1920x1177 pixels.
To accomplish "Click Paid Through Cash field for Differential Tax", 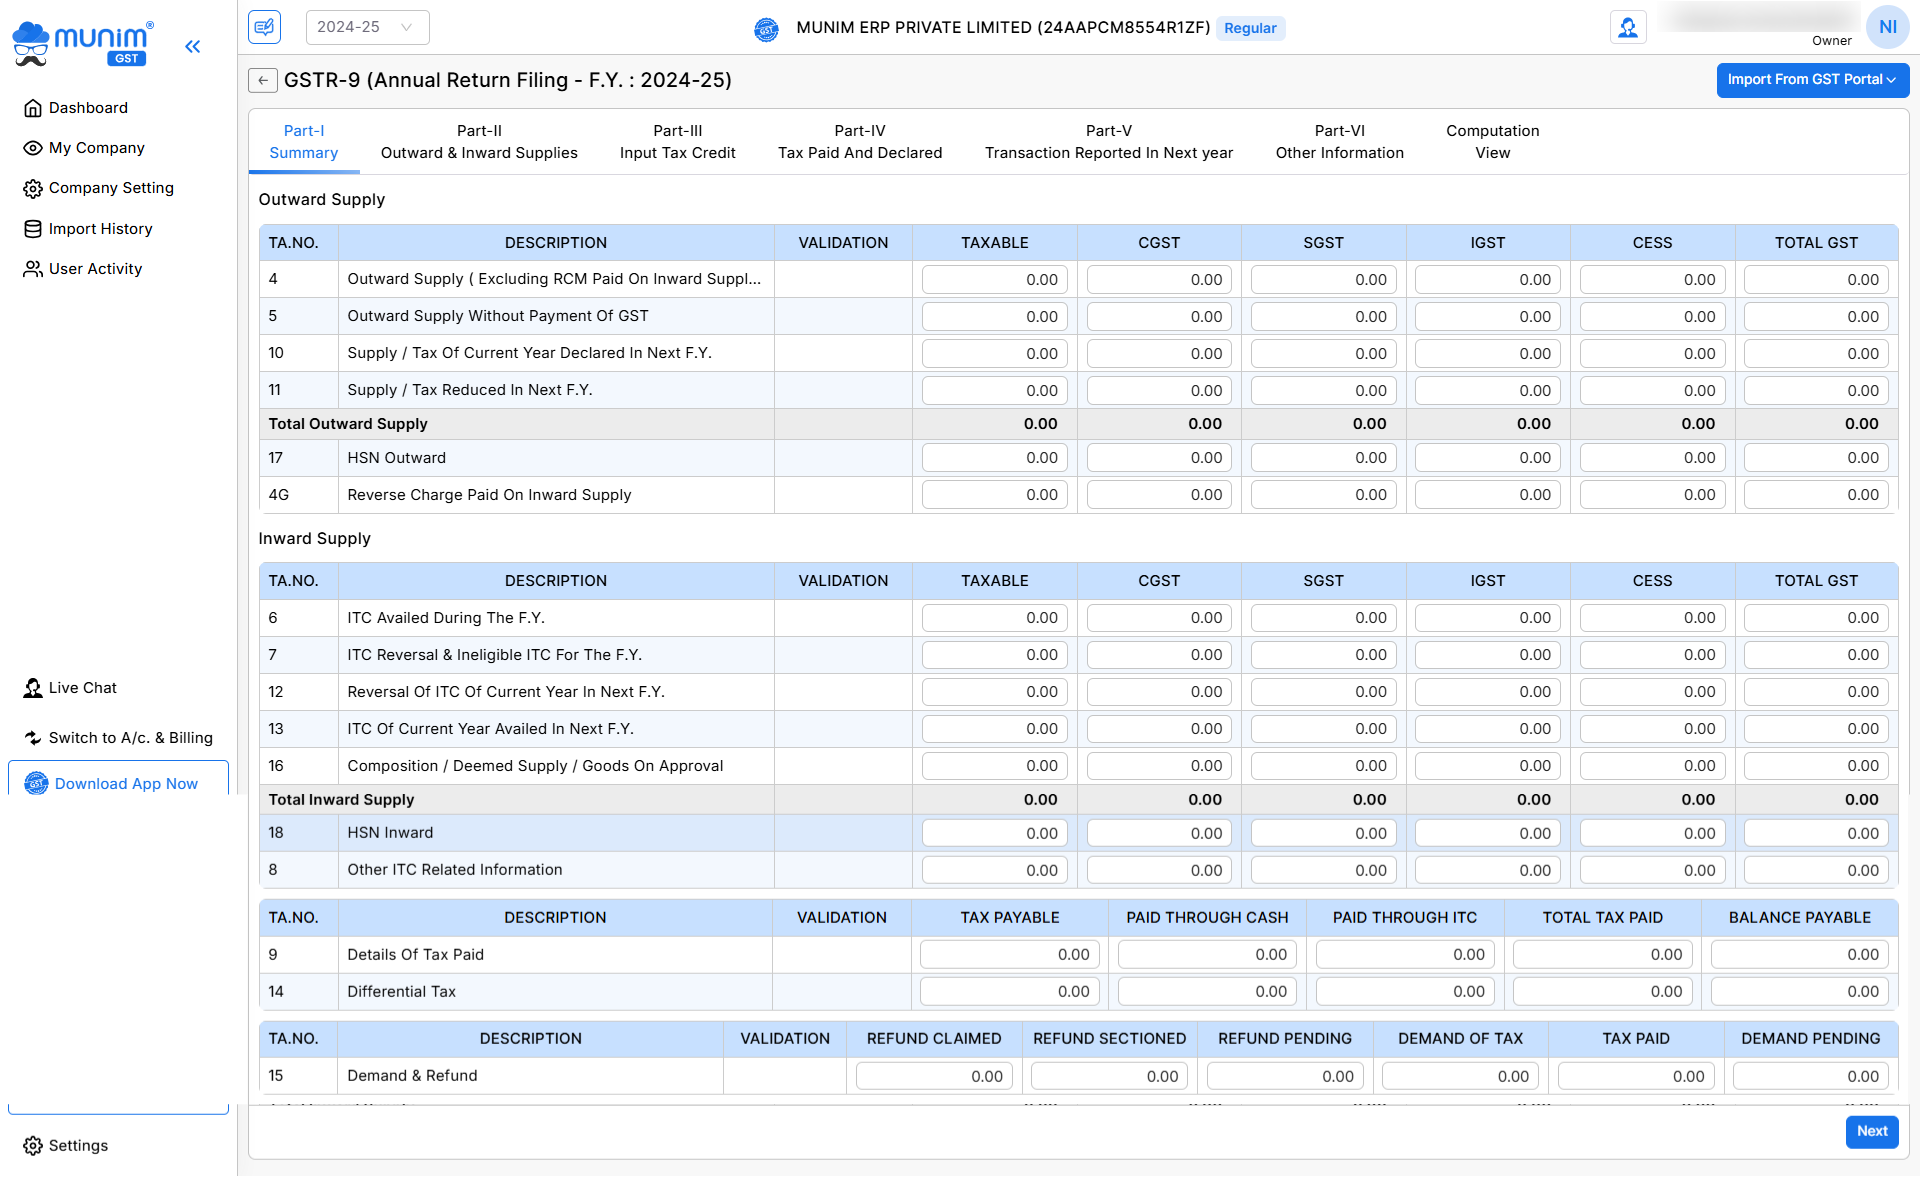I will 1207,992.
